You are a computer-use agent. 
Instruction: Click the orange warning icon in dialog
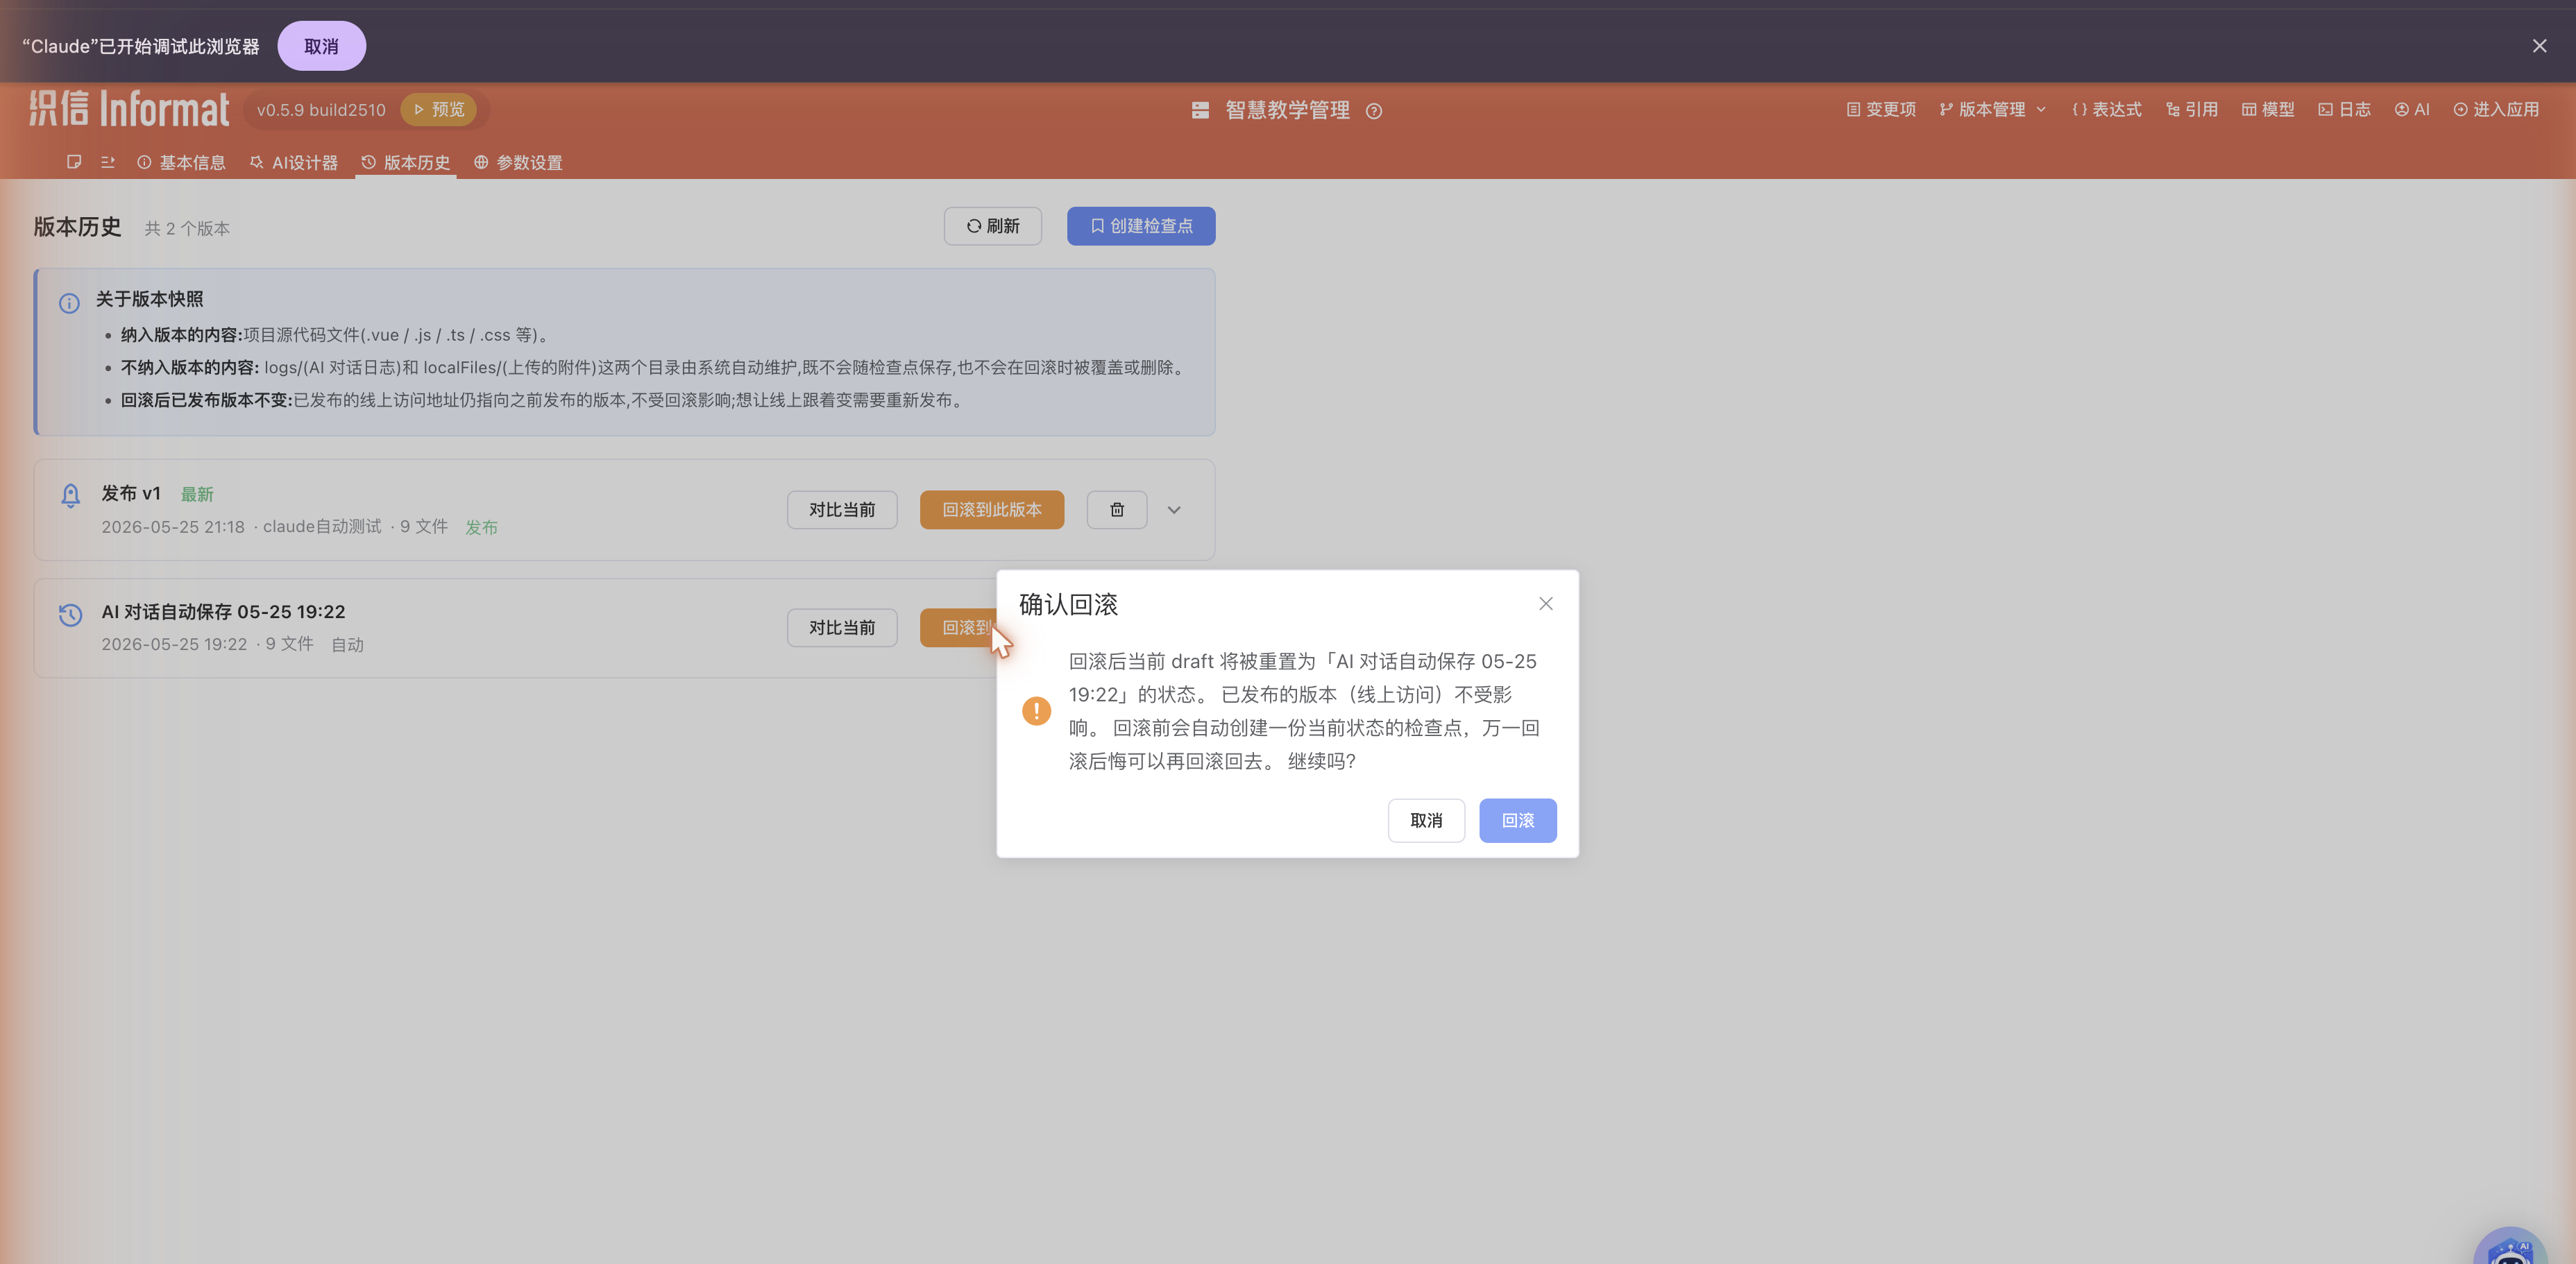pos(1036,711)
